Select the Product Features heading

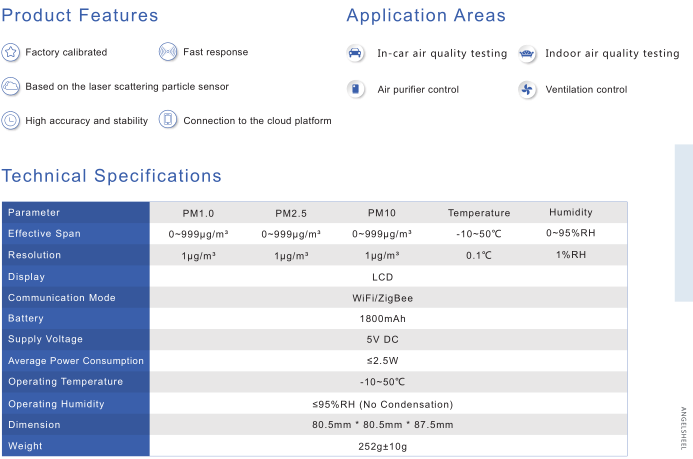tap(80, 15)
